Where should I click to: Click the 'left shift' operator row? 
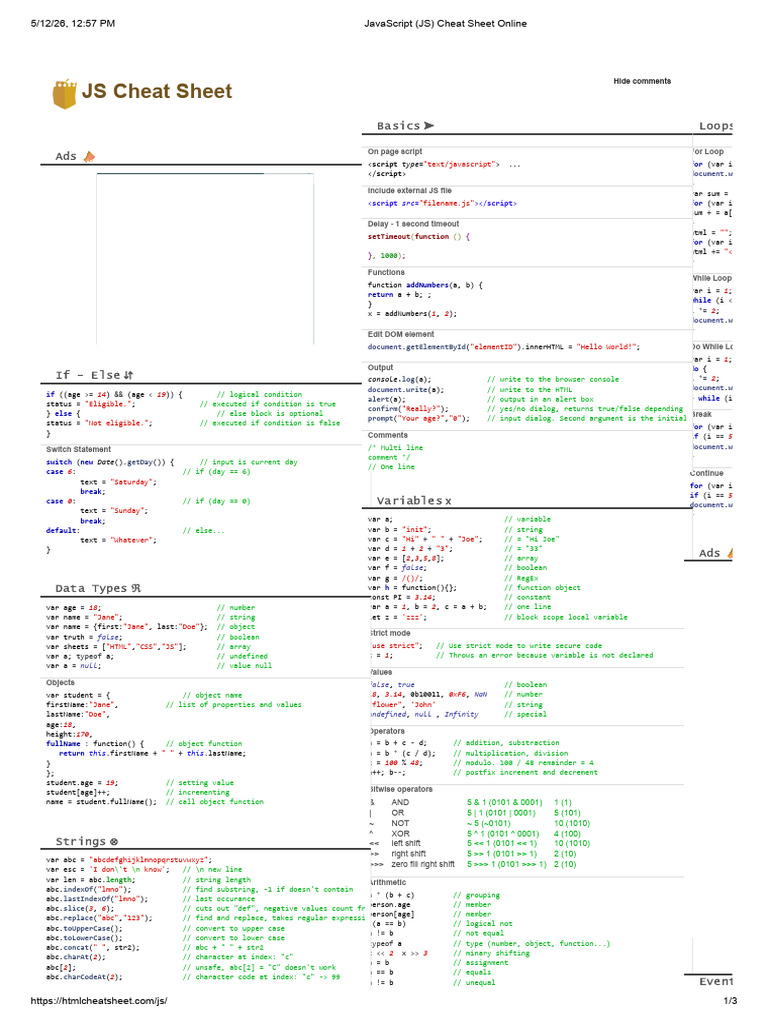pyautogui.click(x=480, y=843)
